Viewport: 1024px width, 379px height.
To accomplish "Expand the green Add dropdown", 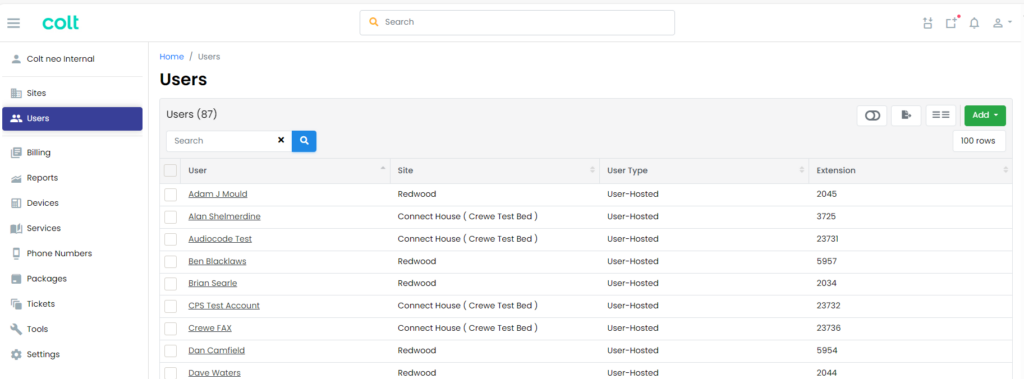I will pyautogui.click(x=985, y=115).
